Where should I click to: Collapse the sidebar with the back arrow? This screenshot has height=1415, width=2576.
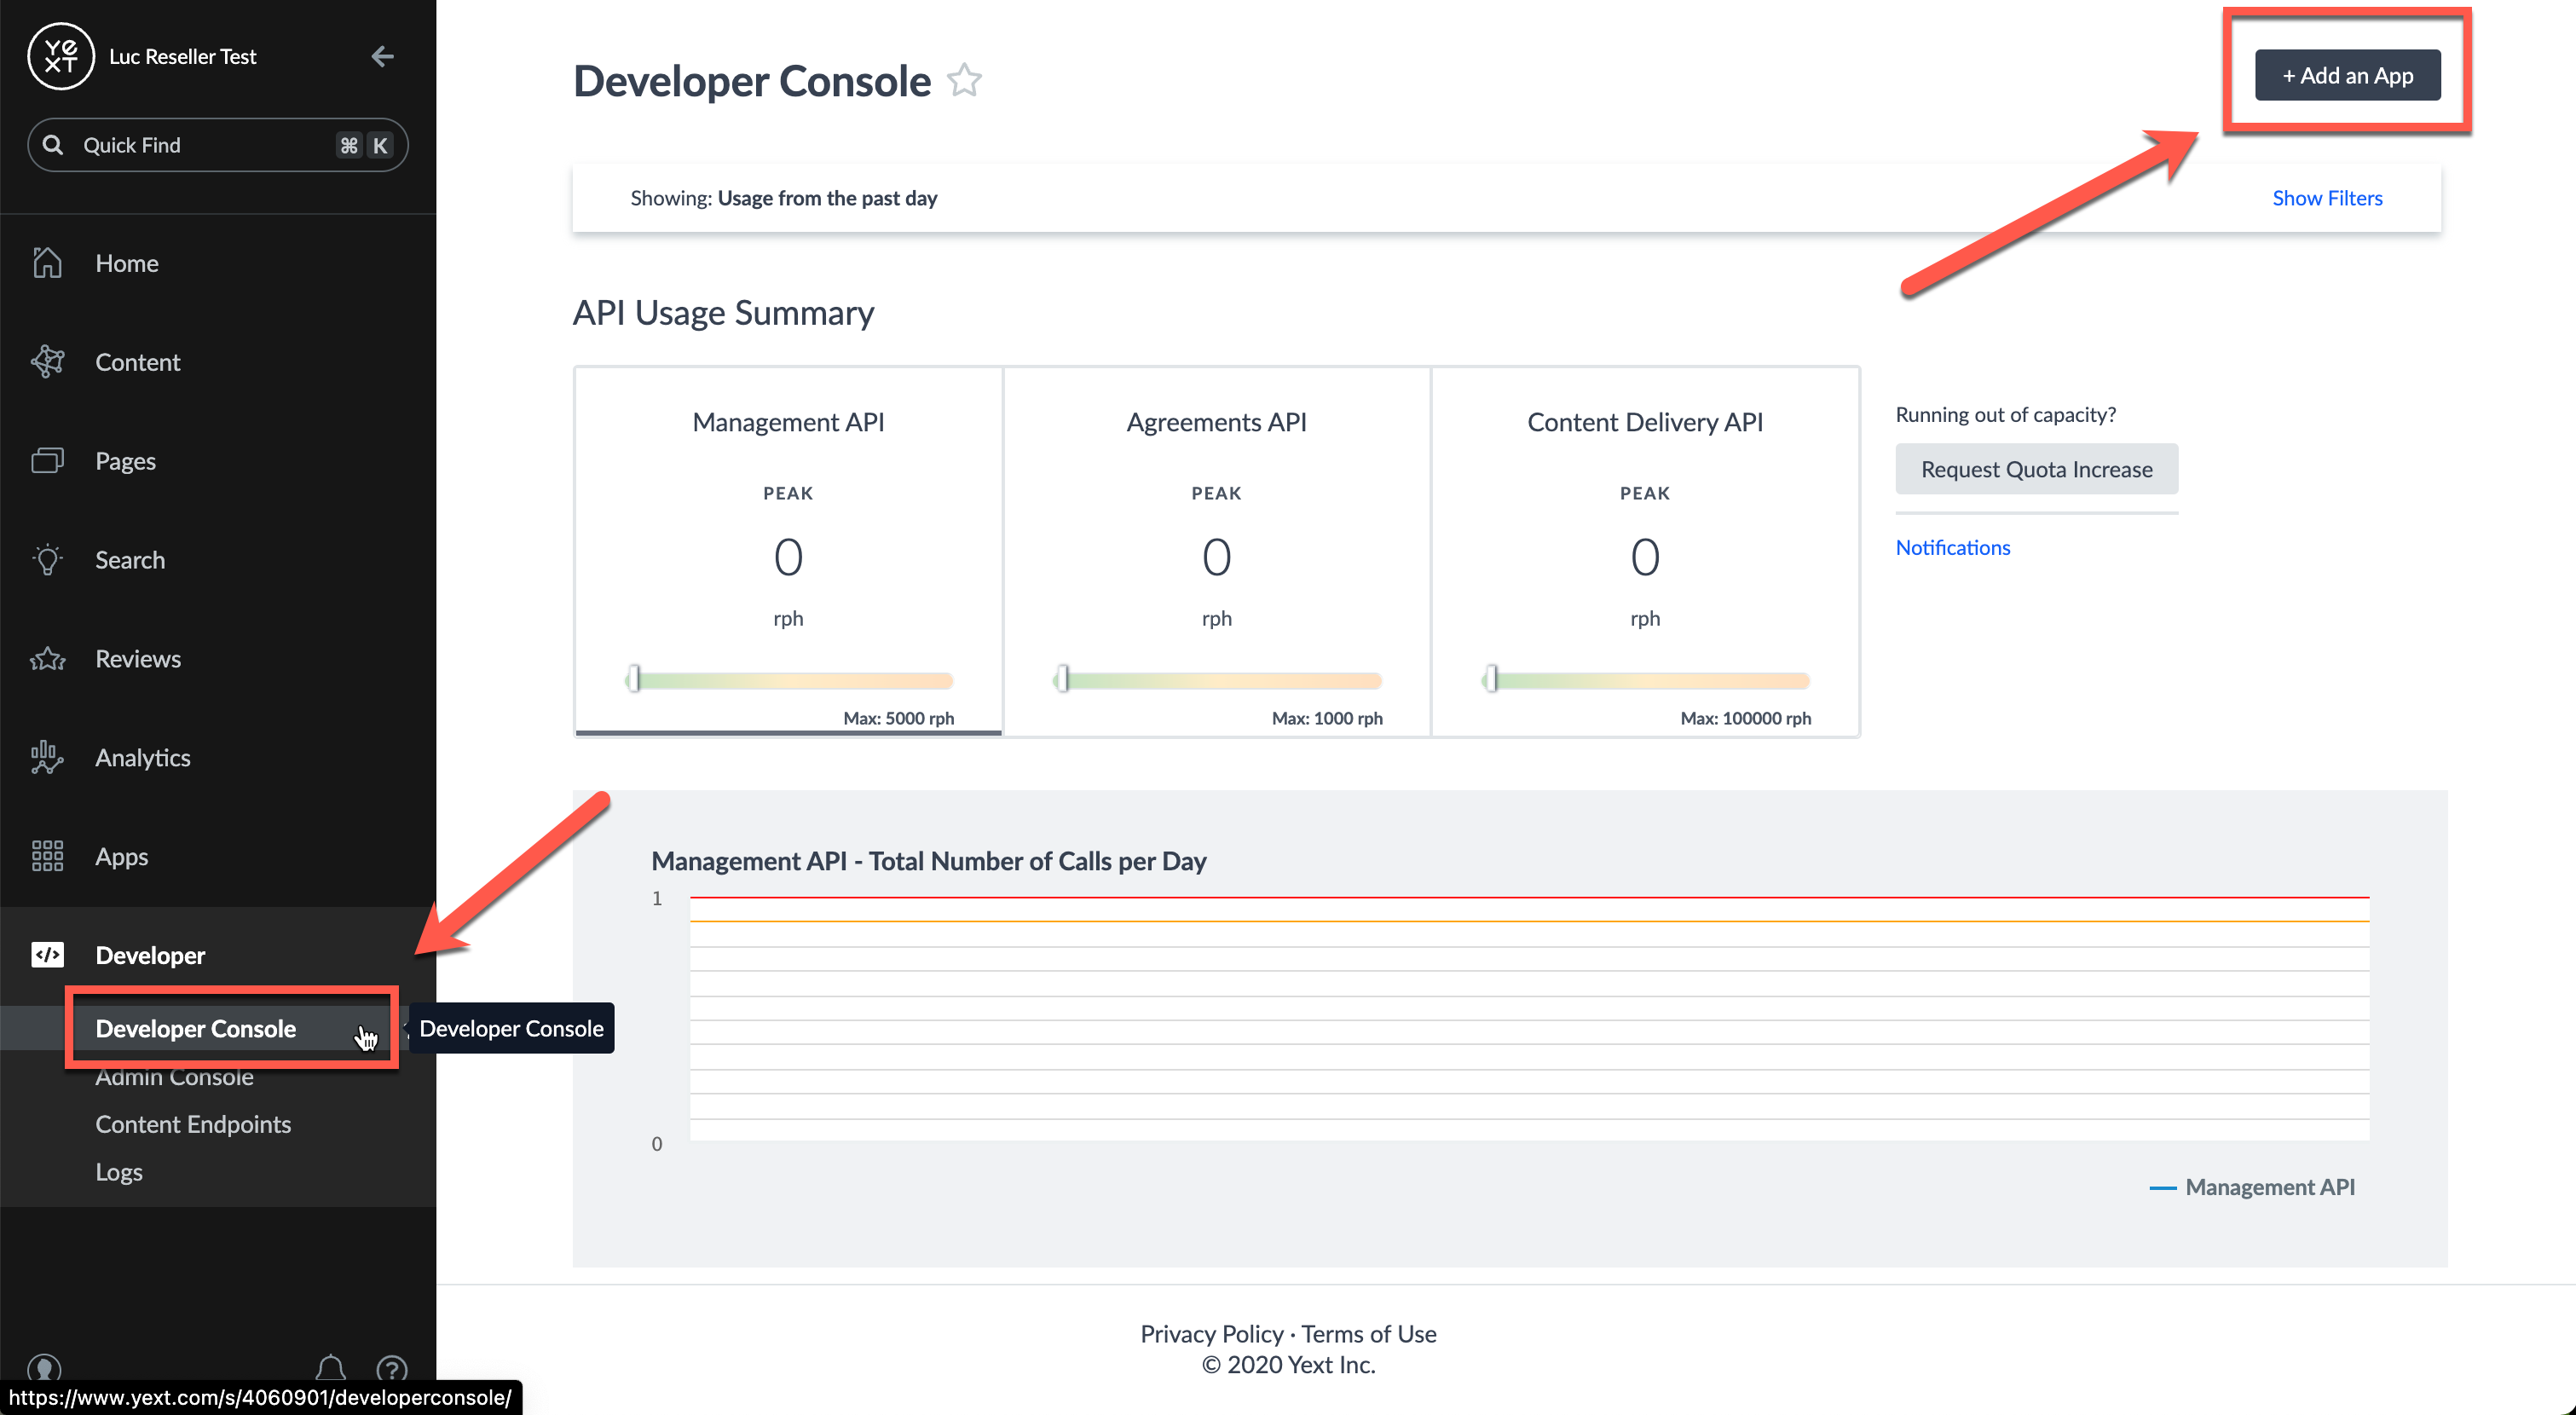[x=382, y=56]
